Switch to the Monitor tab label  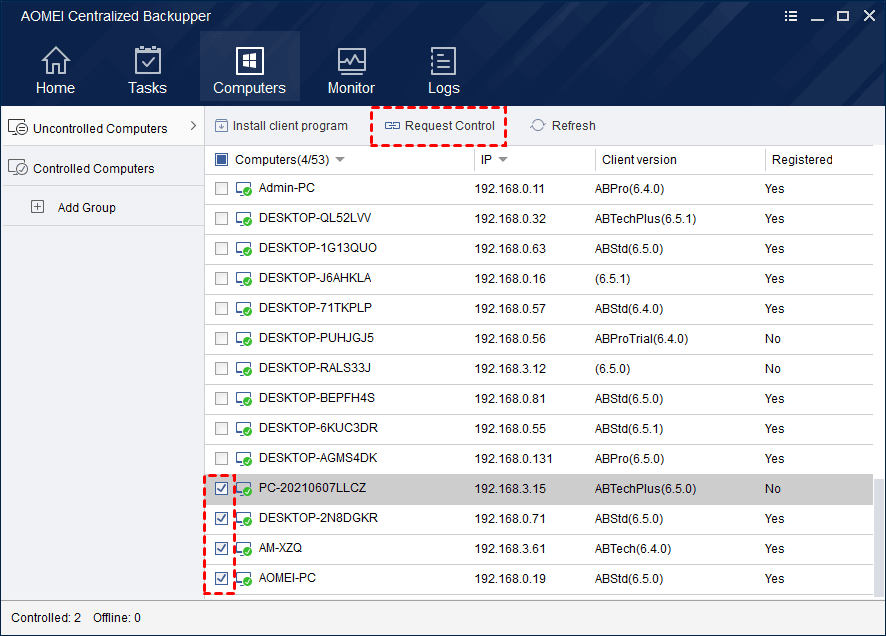(351, 88)
